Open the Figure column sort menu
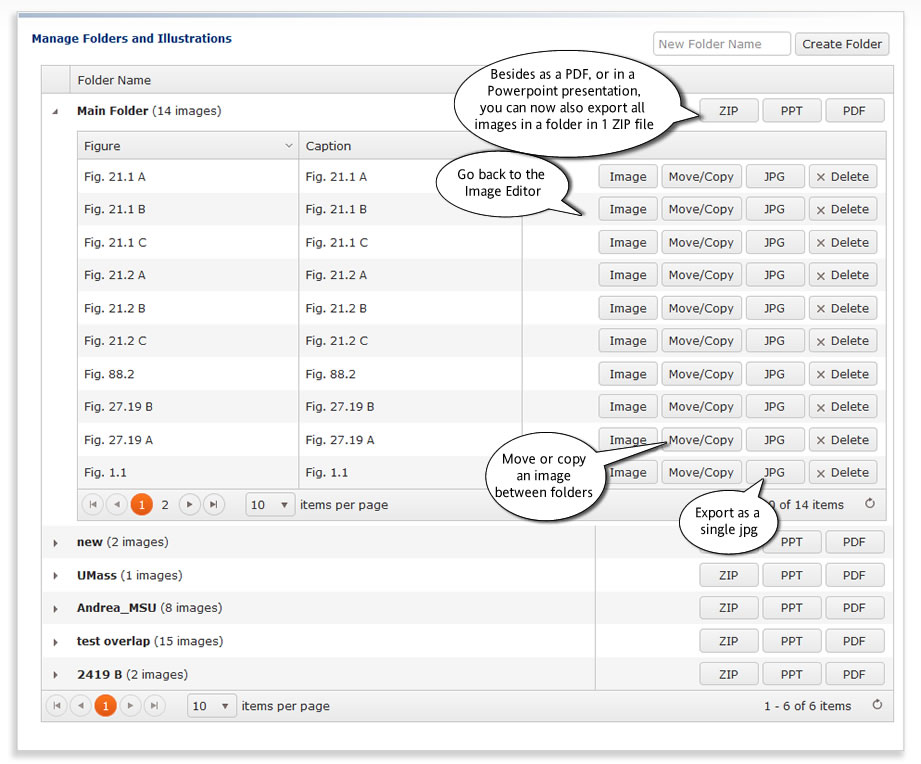 pyautogui.click(x=289, y=146)
